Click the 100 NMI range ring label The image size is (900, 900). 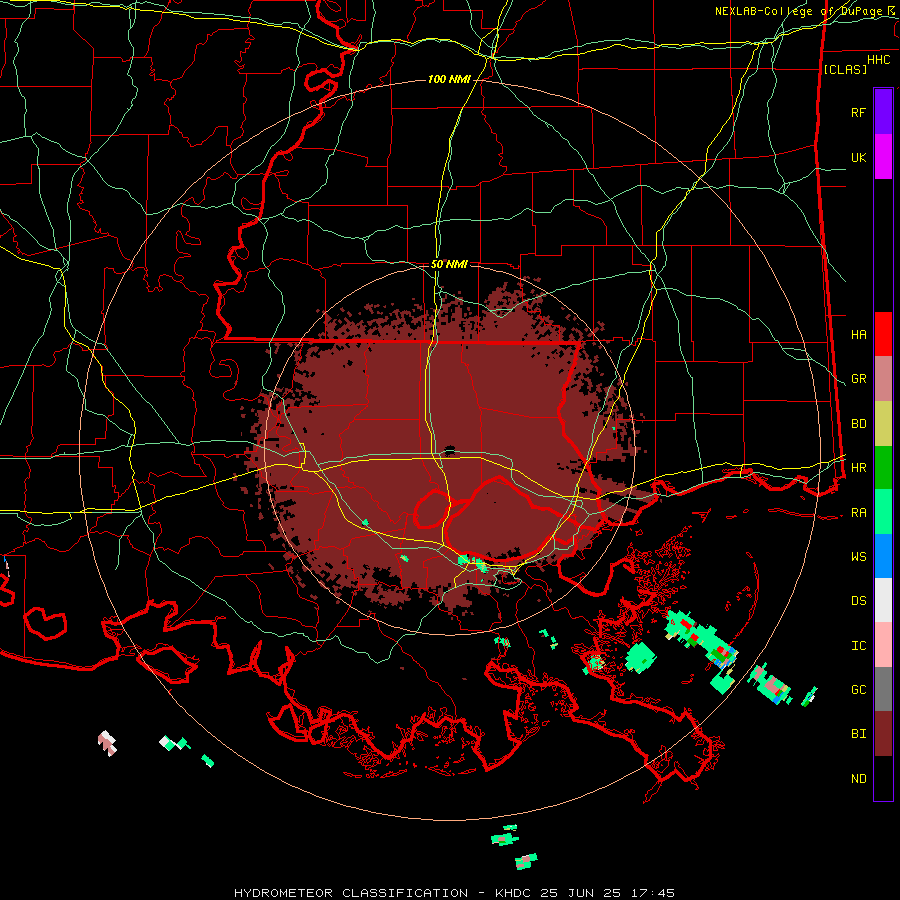[x=449, y=79]
